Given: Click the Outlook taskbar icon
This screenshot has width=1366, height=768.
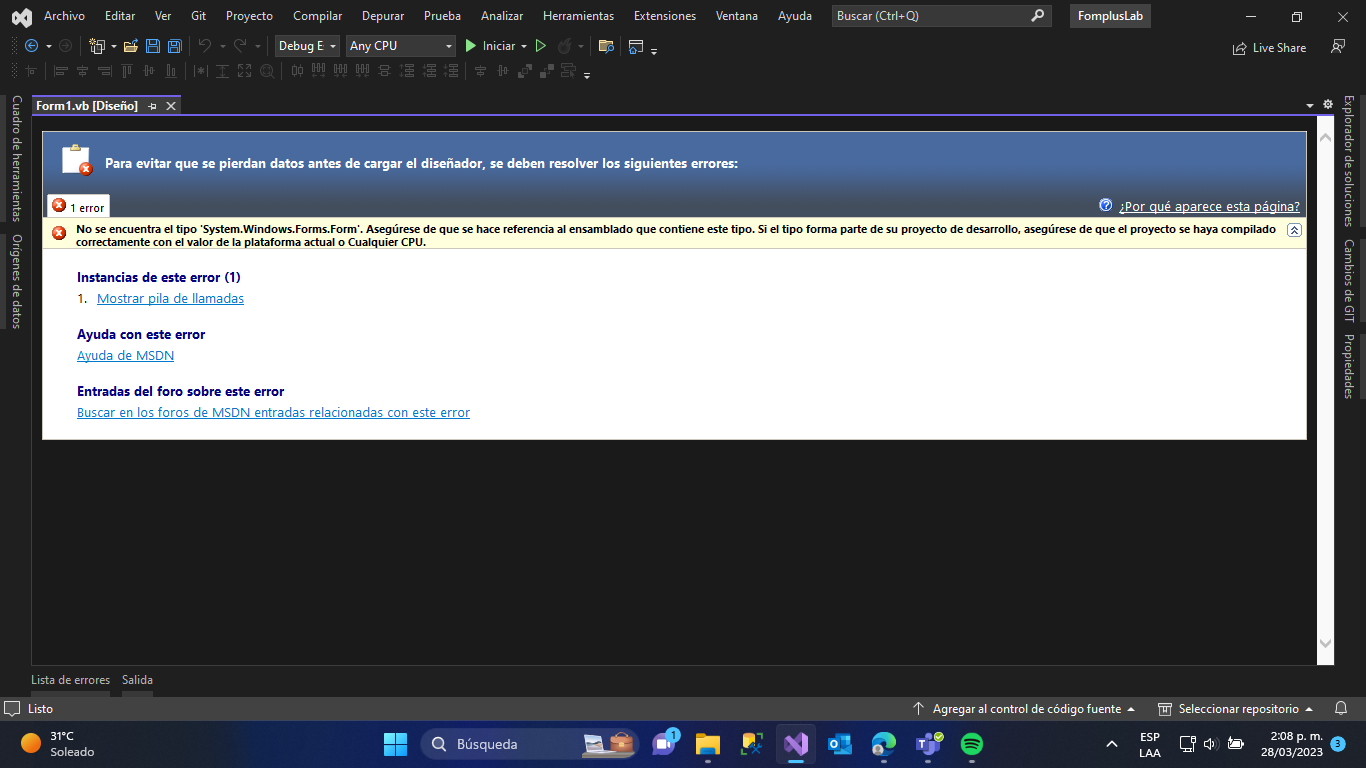Looking at the screenshot, I should coord(839,744).
